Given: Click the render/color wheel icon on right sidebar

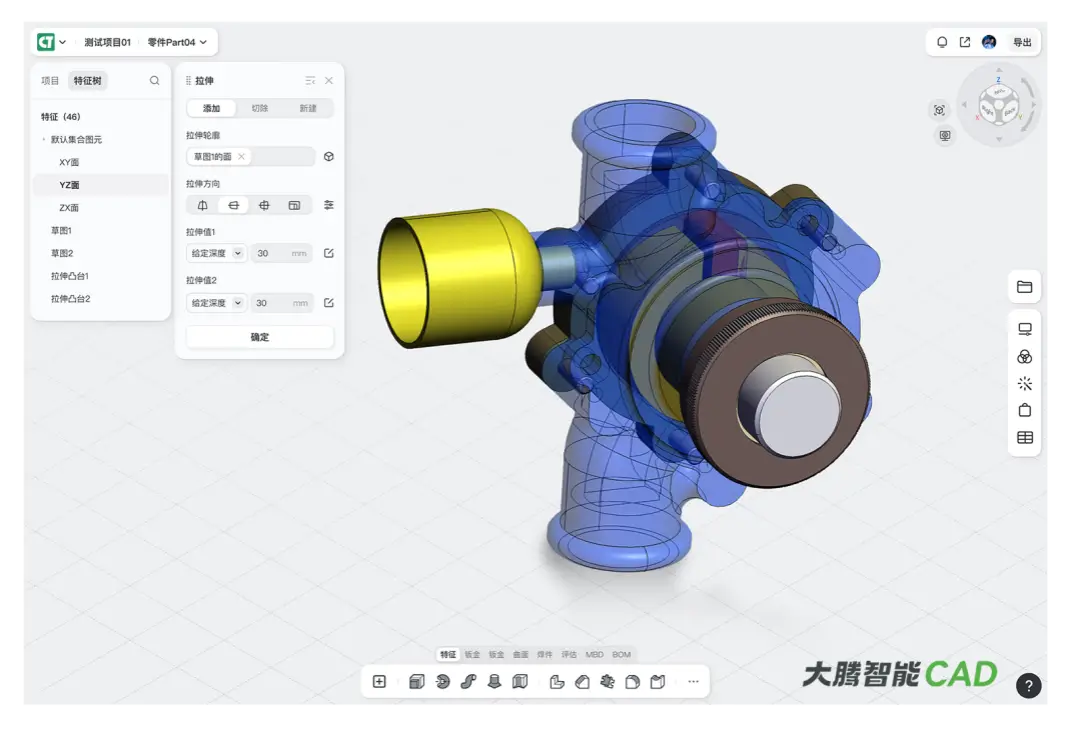Looking at the screenshot, I should (x=1024, y=356).
